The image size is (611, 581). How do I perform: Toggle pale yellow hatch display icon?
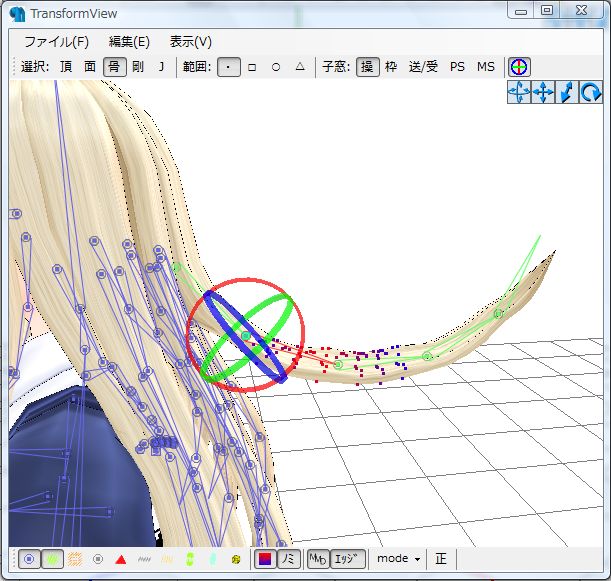[167, 560]
